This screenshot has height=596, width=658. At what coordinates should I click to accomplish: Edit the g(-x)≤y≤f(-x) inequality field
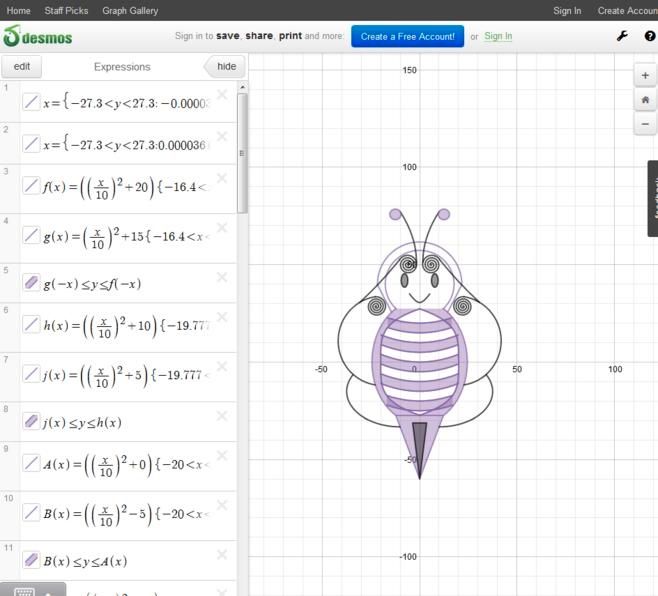(x=92, y=284)
